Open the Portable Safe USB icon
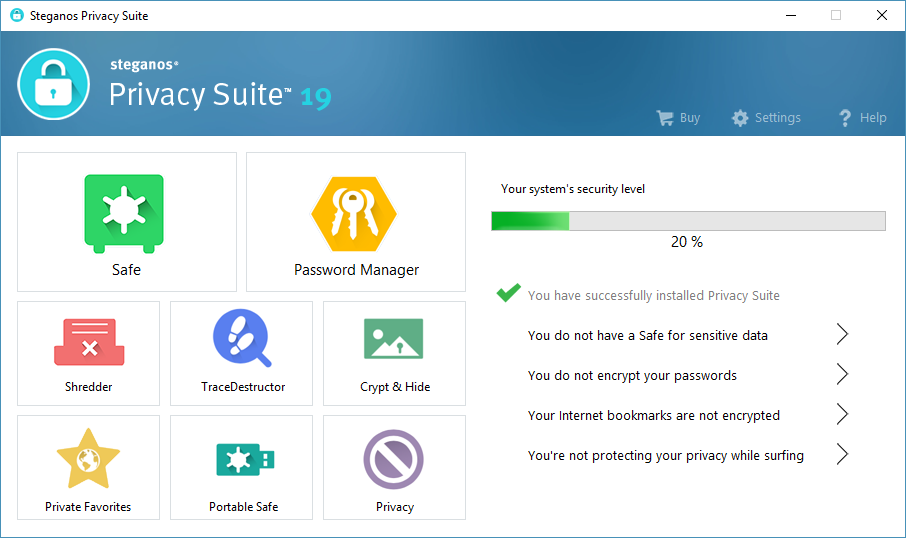The width and height of the screenshot is (906, 538). point(243,460)
